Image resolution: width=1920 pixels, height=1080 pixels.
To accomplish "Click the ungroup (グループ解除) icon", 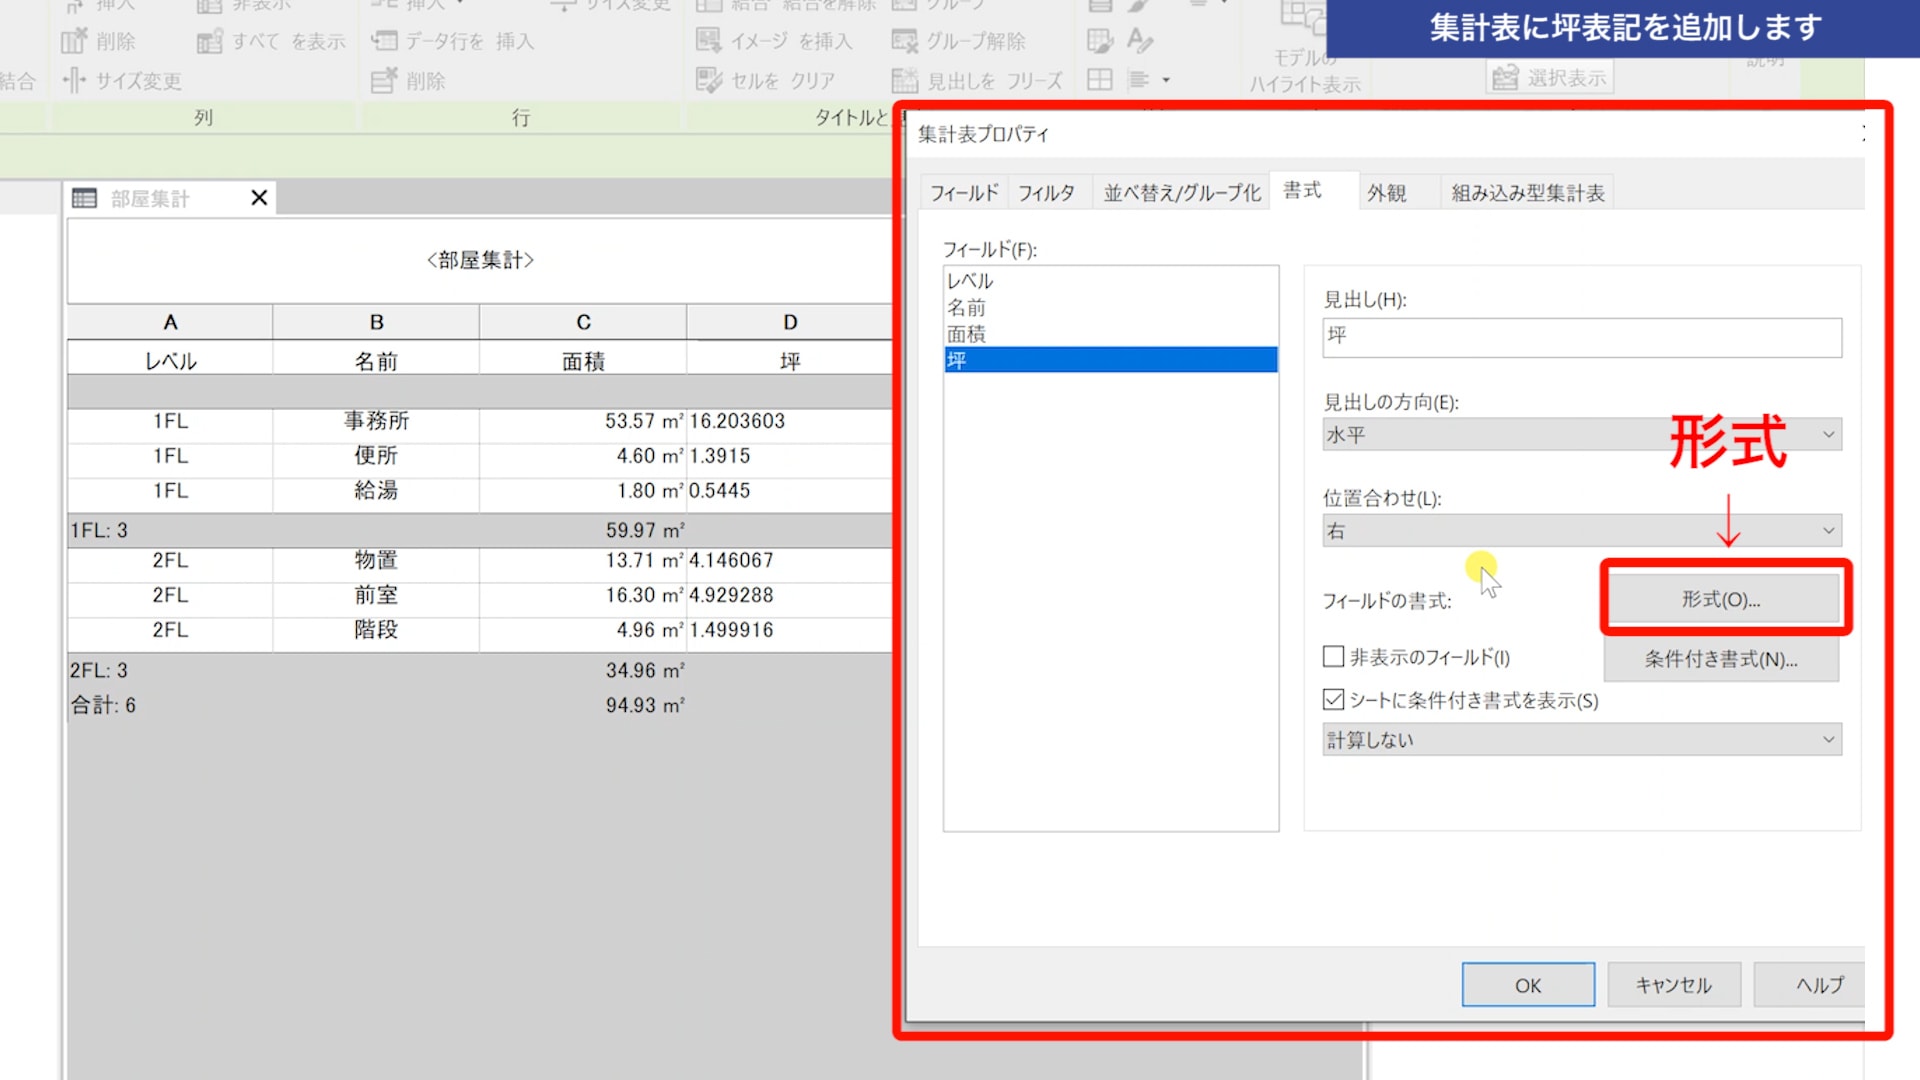I will tap(904, 41).
